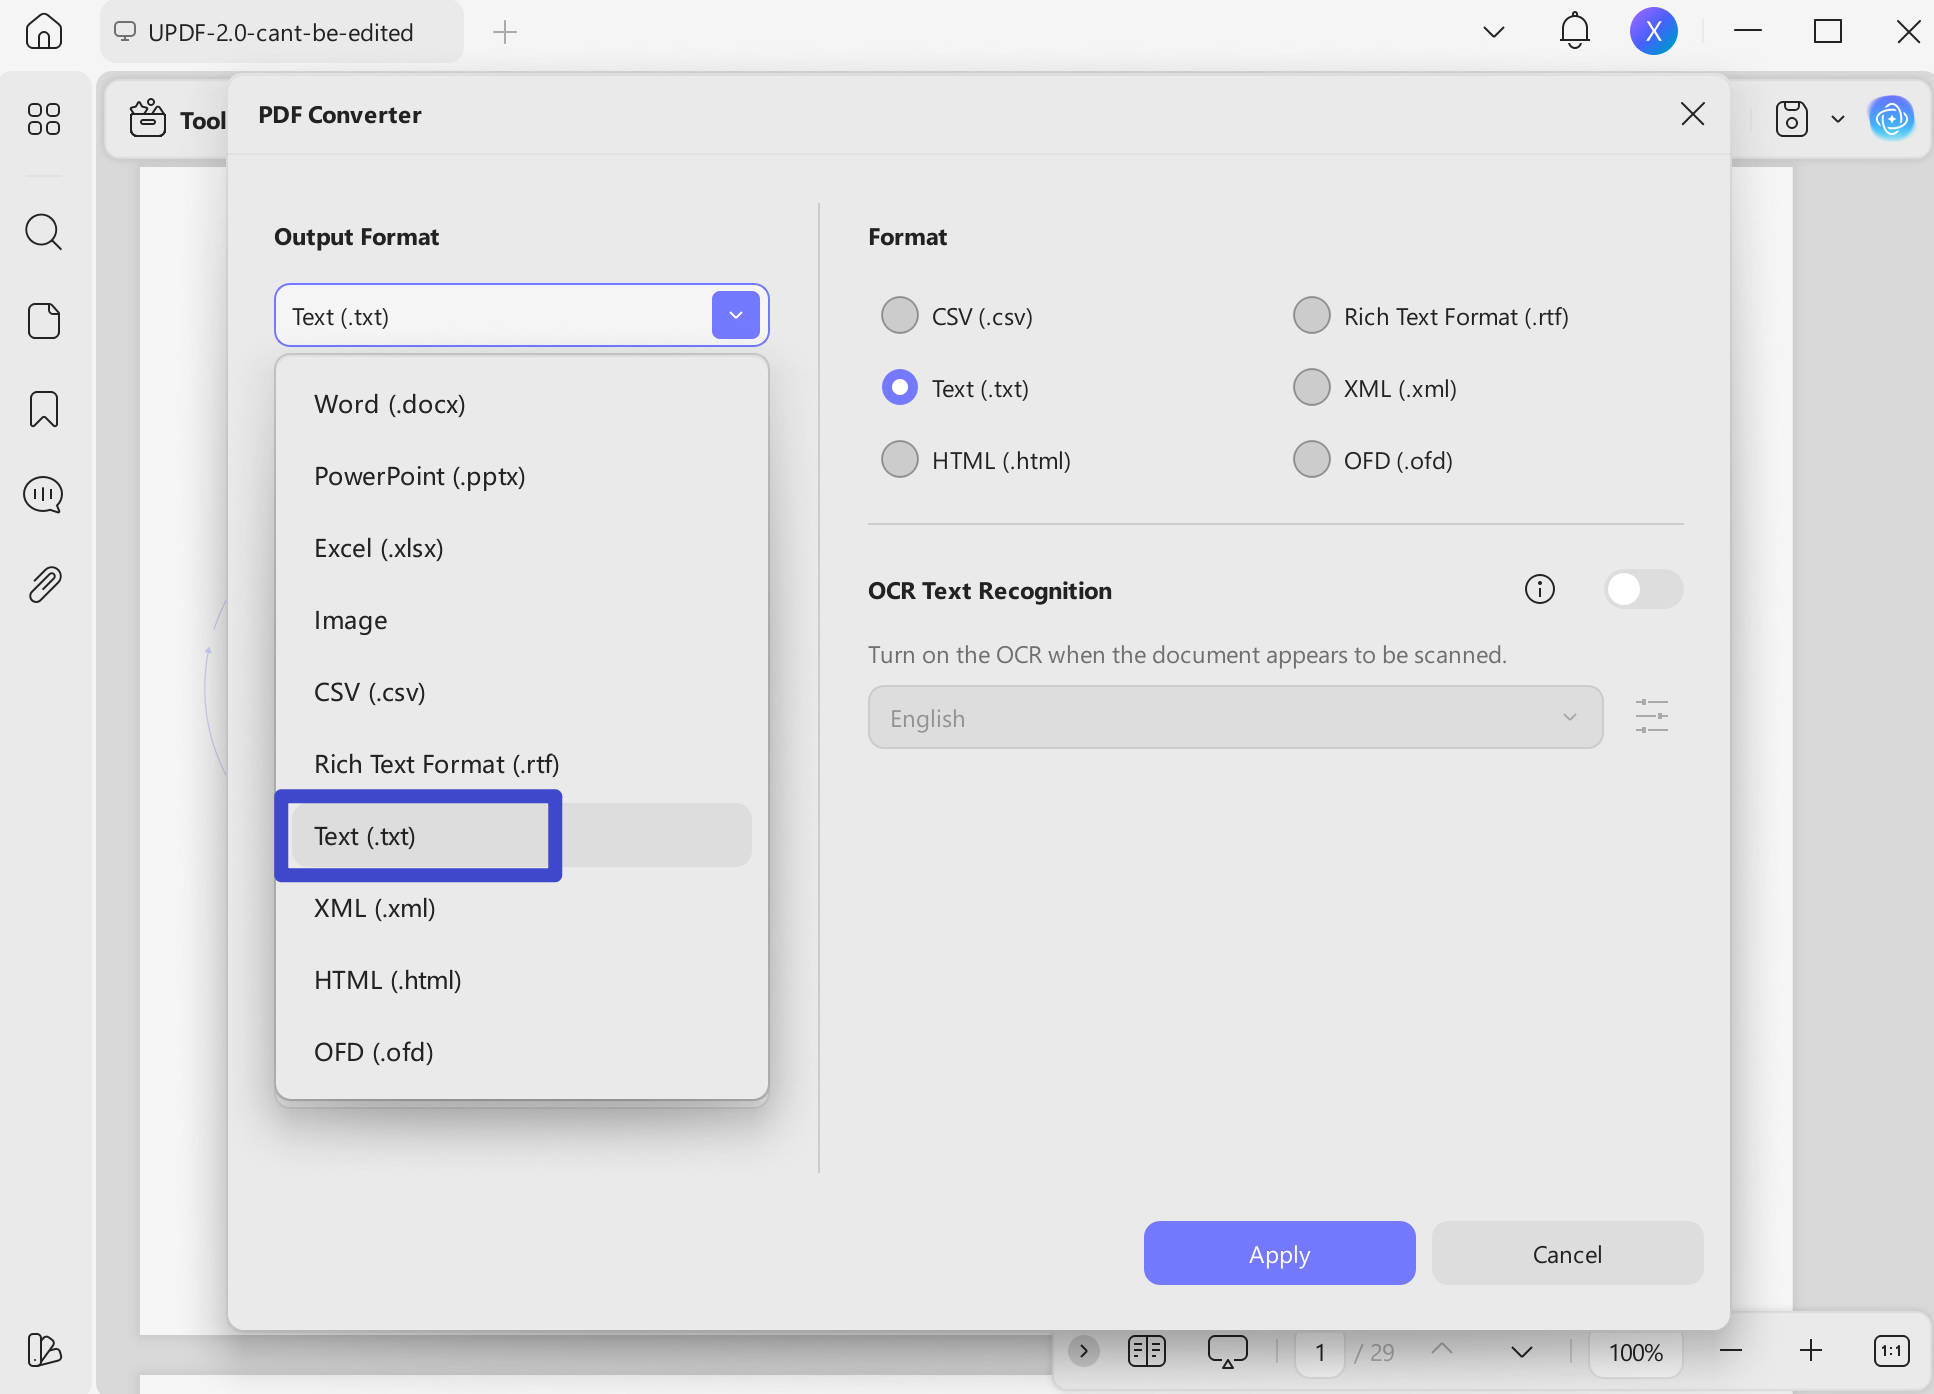The image size is (1934, 1394).
Task: Open the Home icon in the title bar
Action: tap(44, 32)
